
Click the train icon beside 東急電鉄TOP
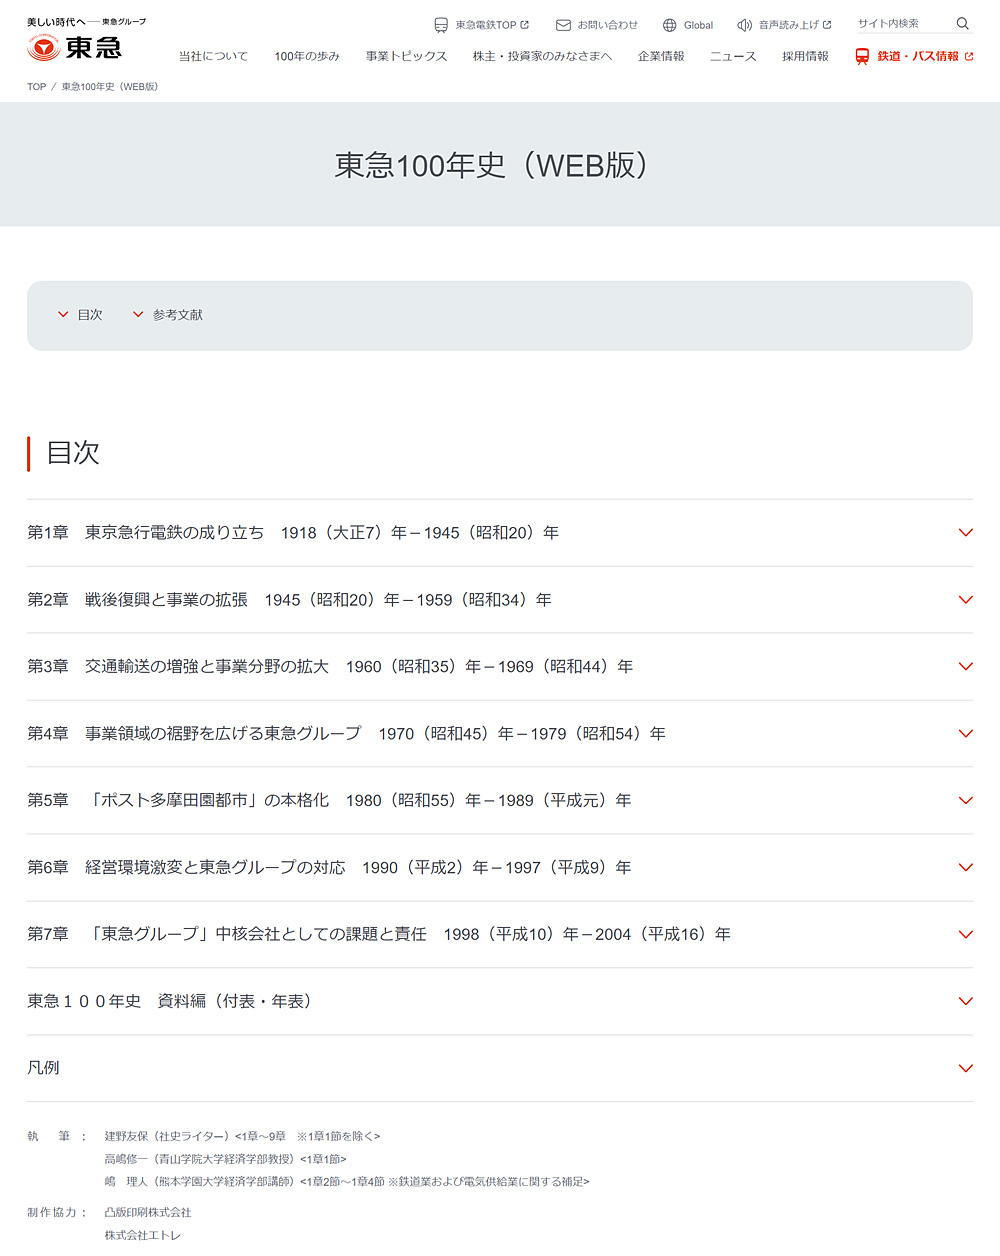(x=441, y=25)
